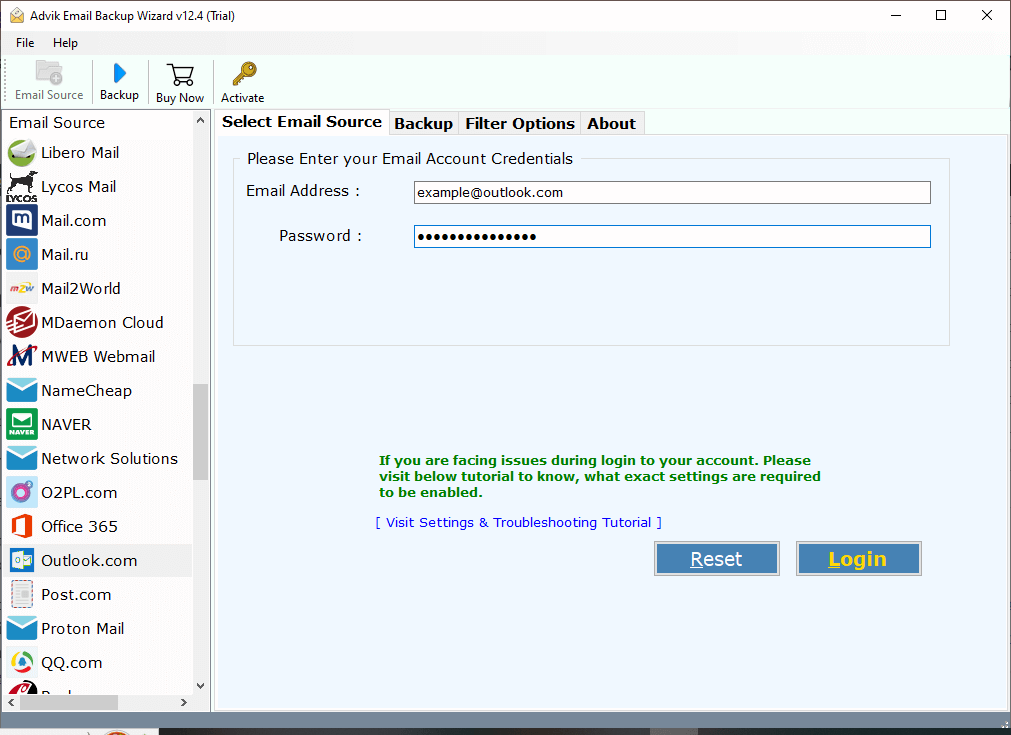Open the Buy Now shopping cart

coord(180,75)
